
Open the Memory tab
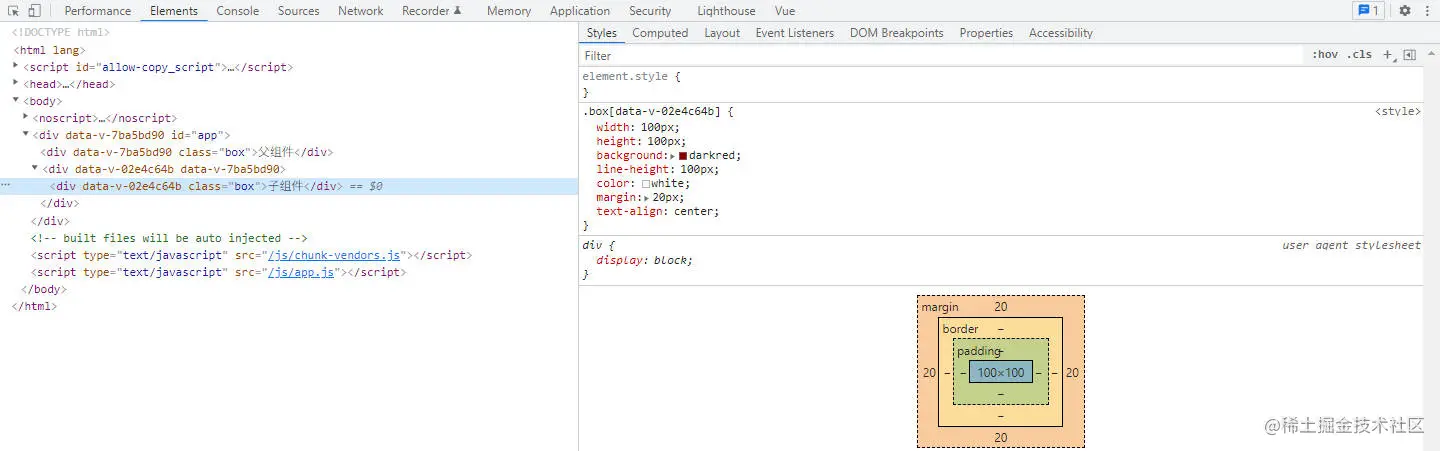pyautogui.click(x=509, y=11)
